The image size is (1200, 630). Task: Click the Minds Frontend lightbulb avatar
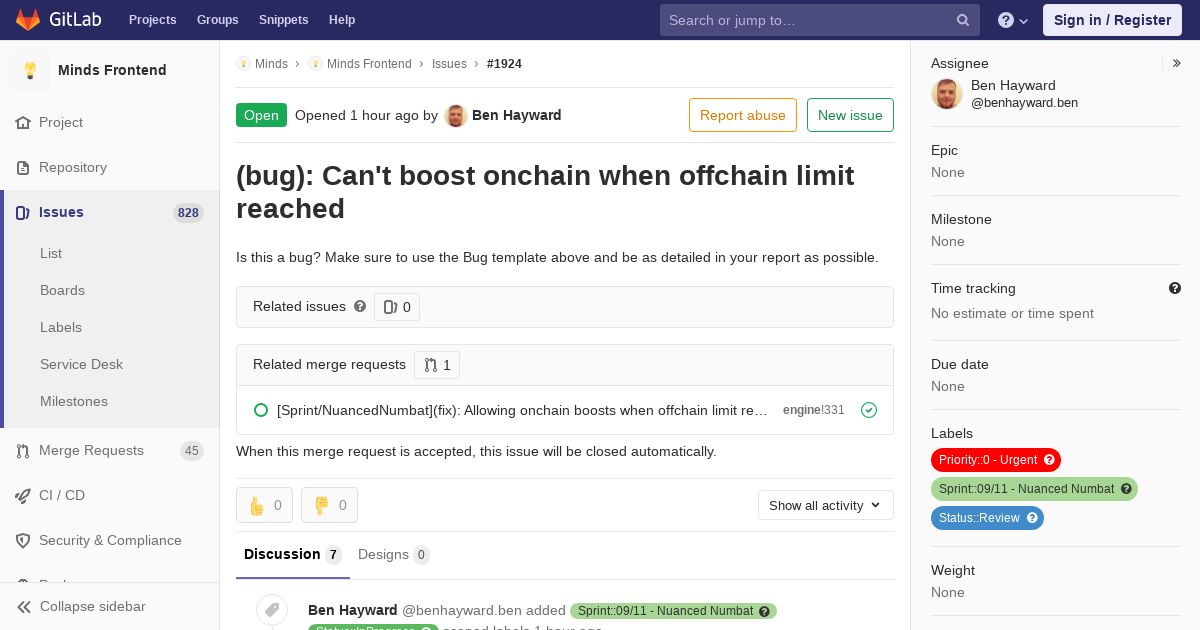tap(30, 70)
